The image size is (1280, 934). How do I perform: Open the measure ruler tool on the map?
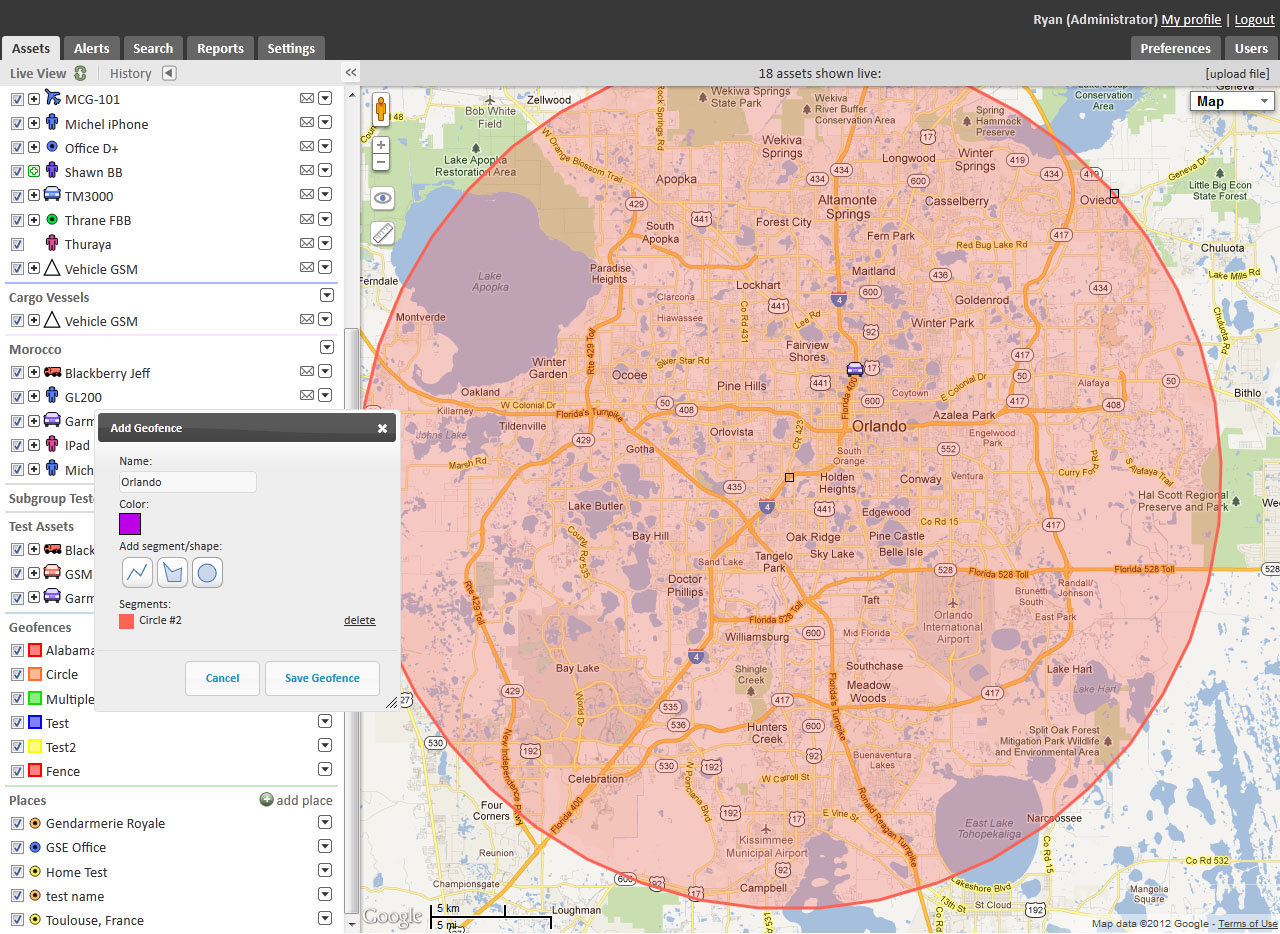tap(381, 233)
